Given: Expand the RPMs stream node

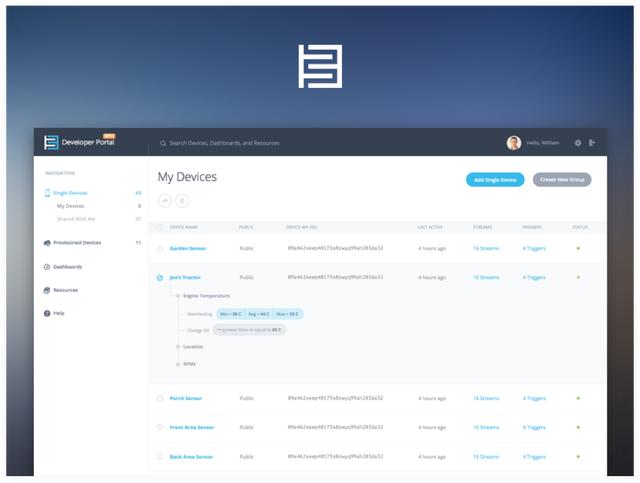Looking at the screenshot, I should coord(177,364).
